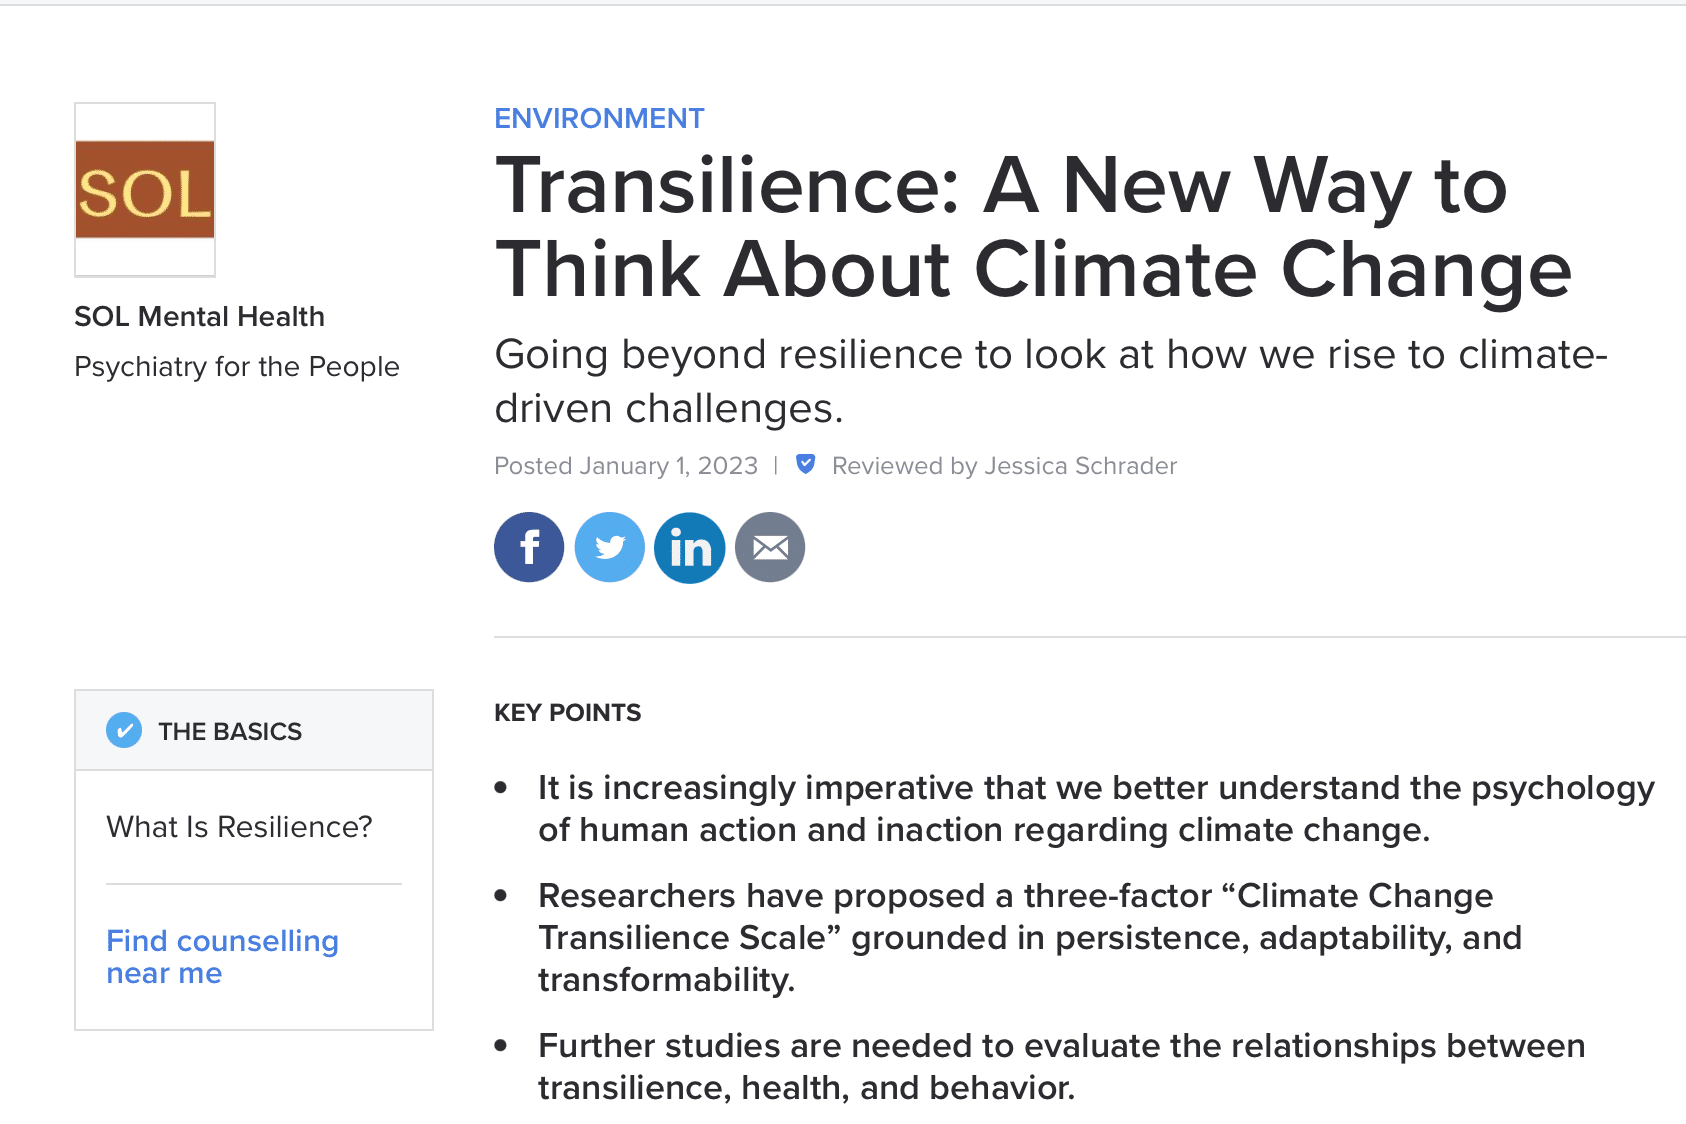Share article on LinkedIn icon
The image size is (1686, 1124).
[x=690, y=547]
